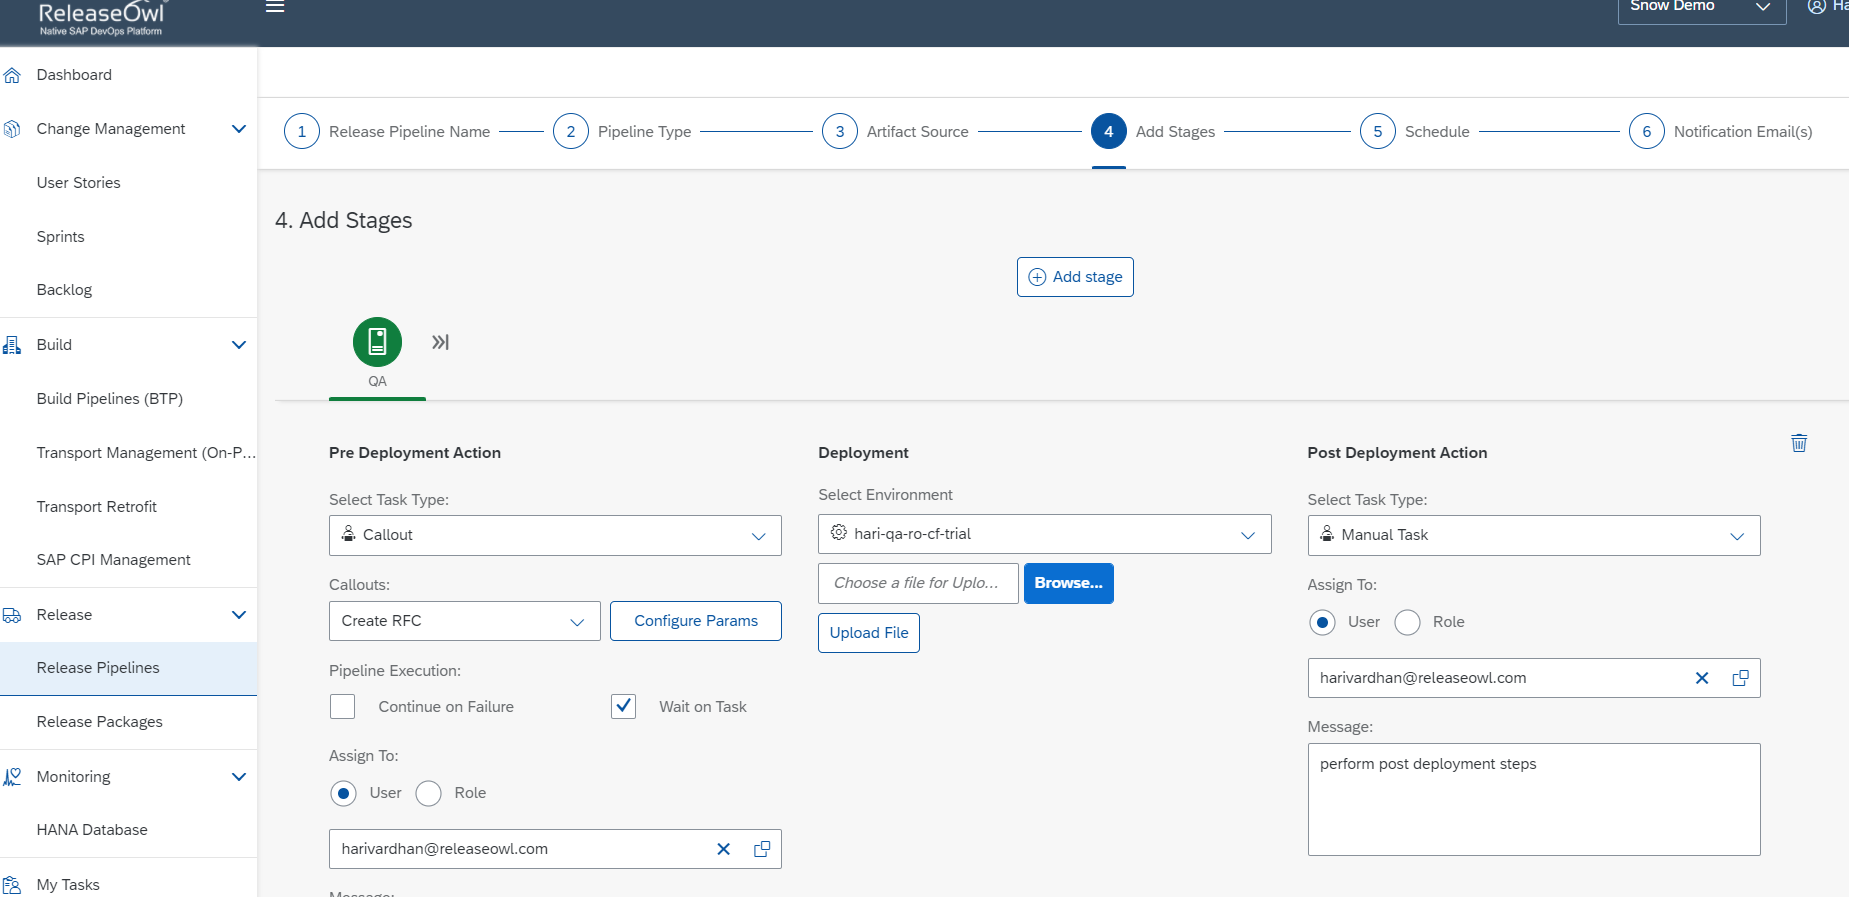Select Role radio under Post Deployment Action

1407,622
